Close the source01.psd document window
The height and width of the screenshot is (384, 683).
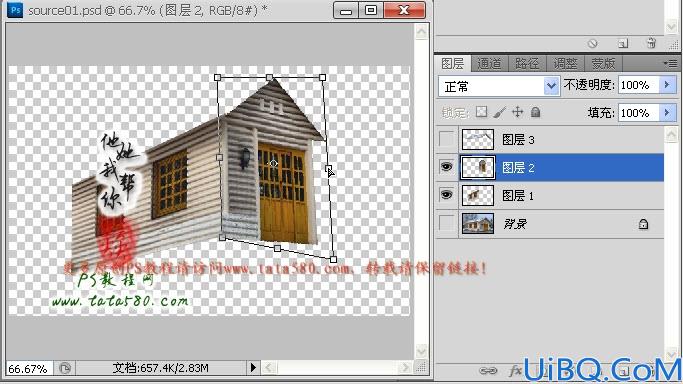404,10
